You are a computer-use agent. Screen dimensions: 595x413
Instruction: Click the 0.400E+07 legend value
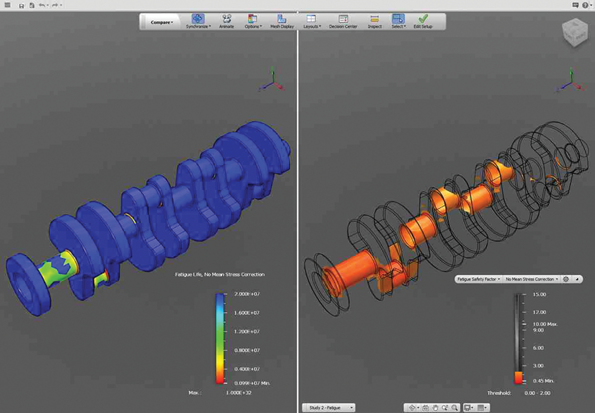[x=247, y=369]
